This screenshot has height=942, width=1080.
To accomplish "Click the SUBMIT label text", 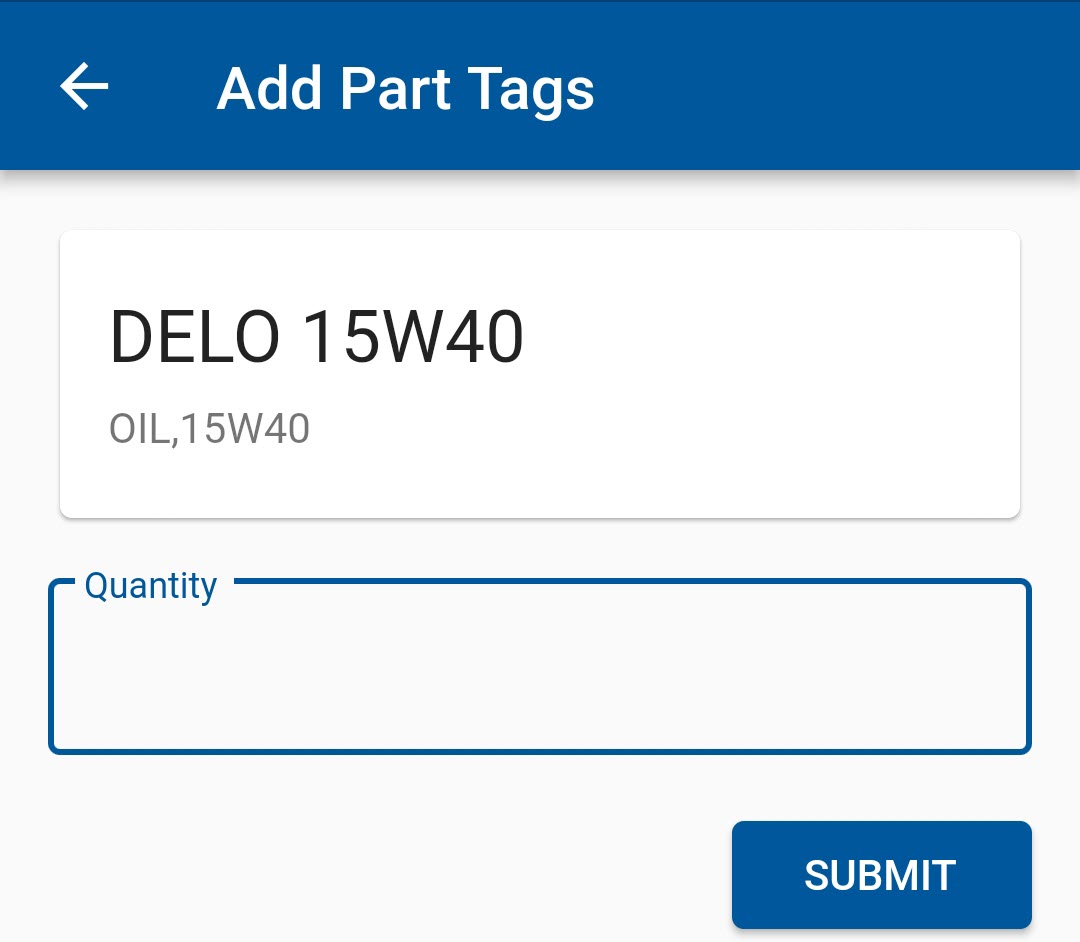I will [880, 876].
